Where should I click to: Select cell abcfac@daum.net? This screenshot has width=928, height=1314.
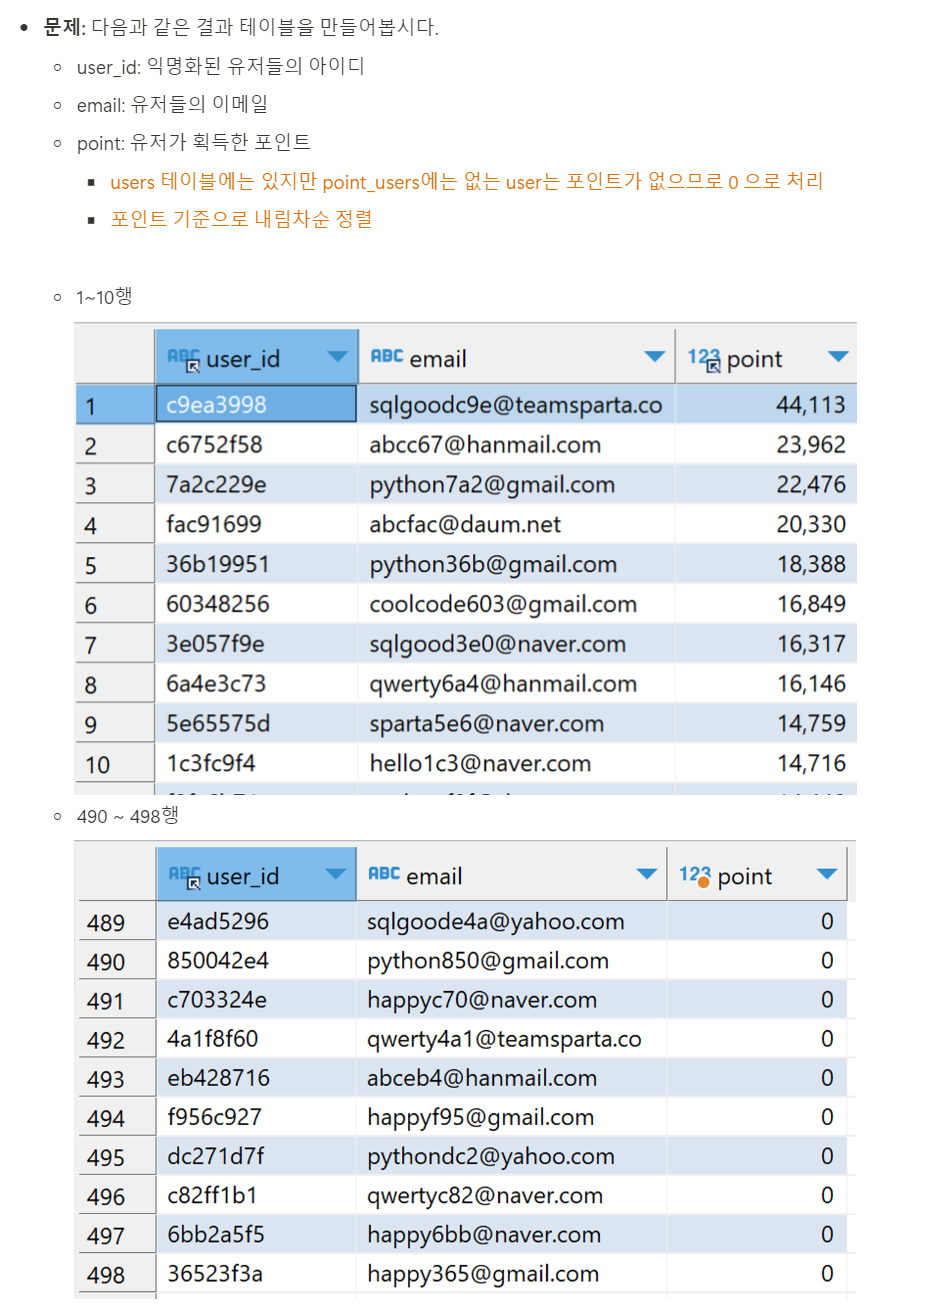tap(517, 524)
